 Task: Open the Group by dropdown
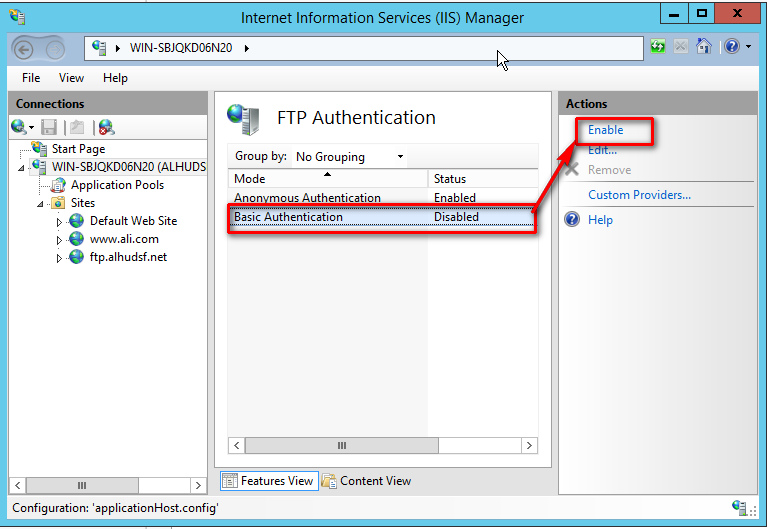click(350, 157)
